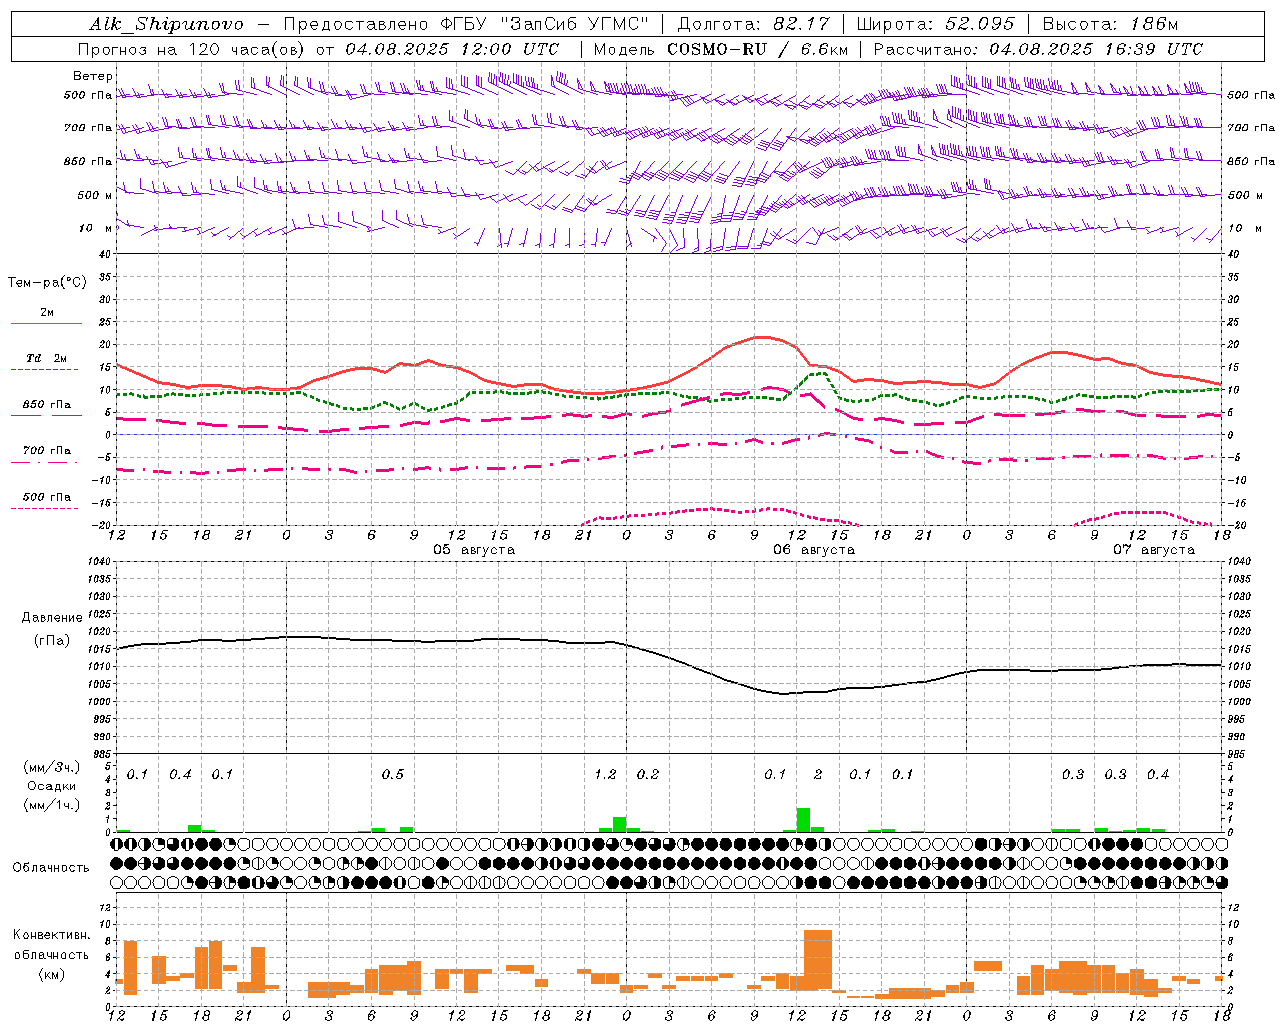Click the '0.2' precipitation amount value

tap(648, 775)
